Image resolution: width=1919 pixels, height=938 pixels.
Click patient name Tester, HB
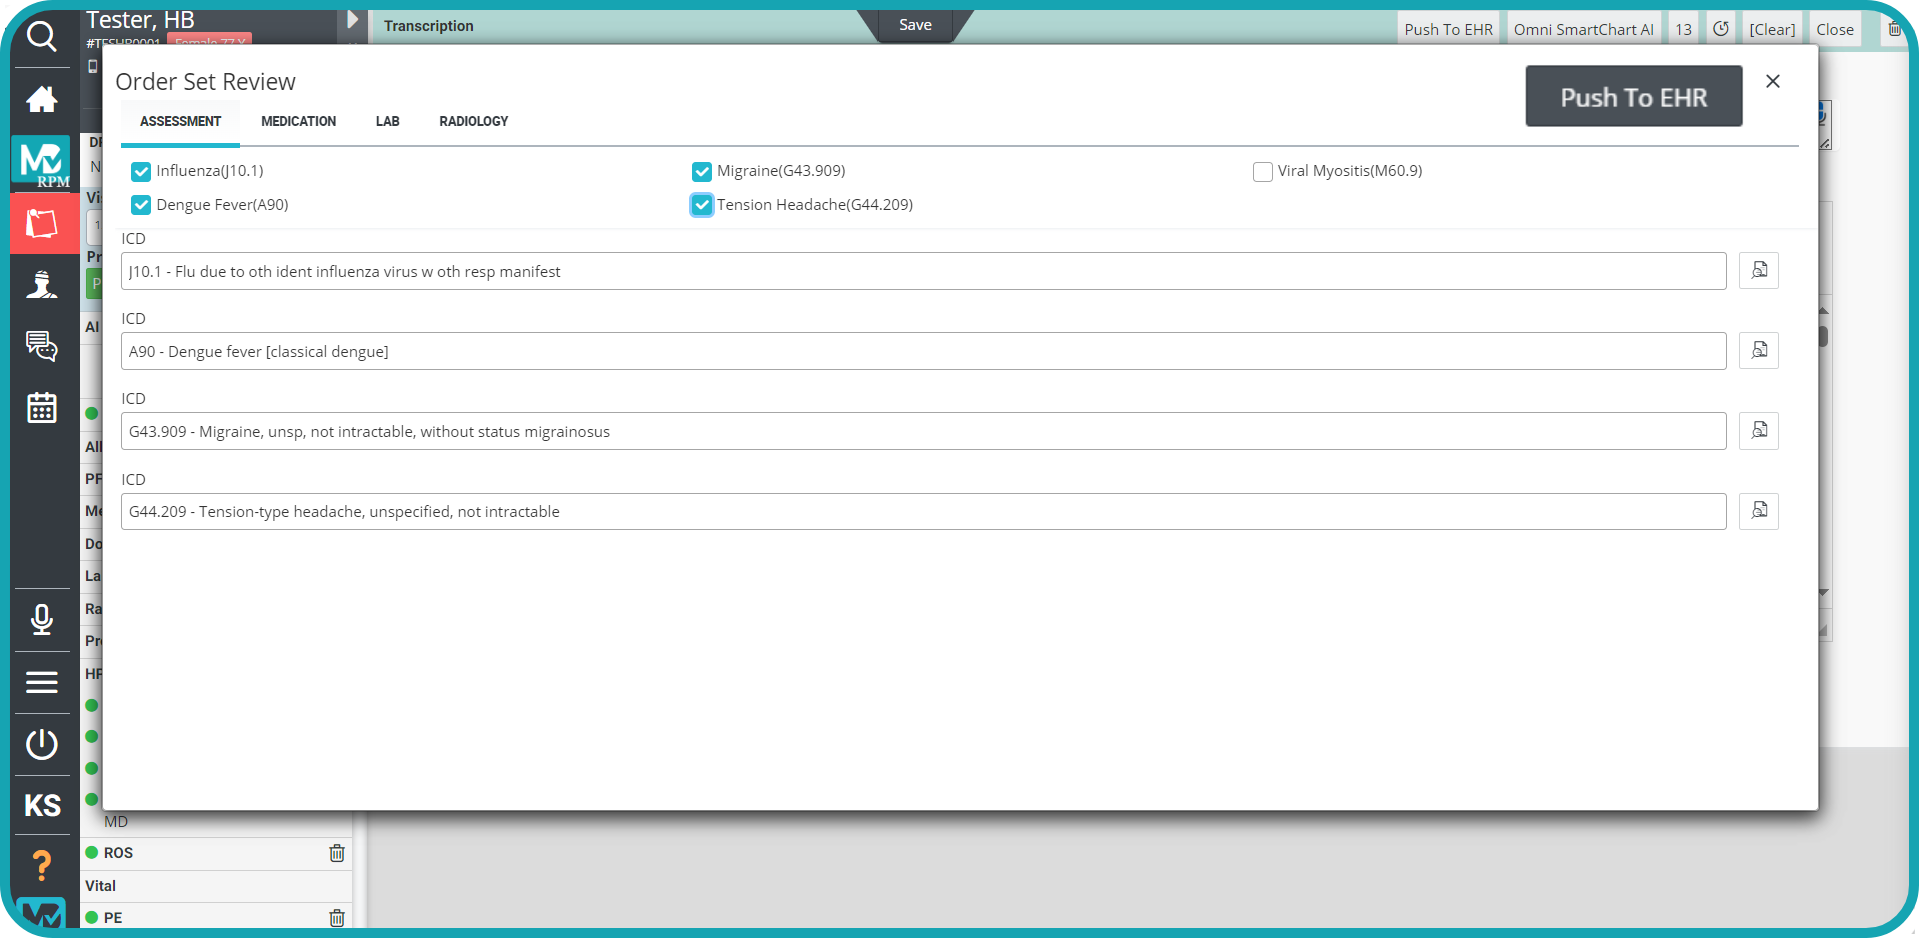140,20
